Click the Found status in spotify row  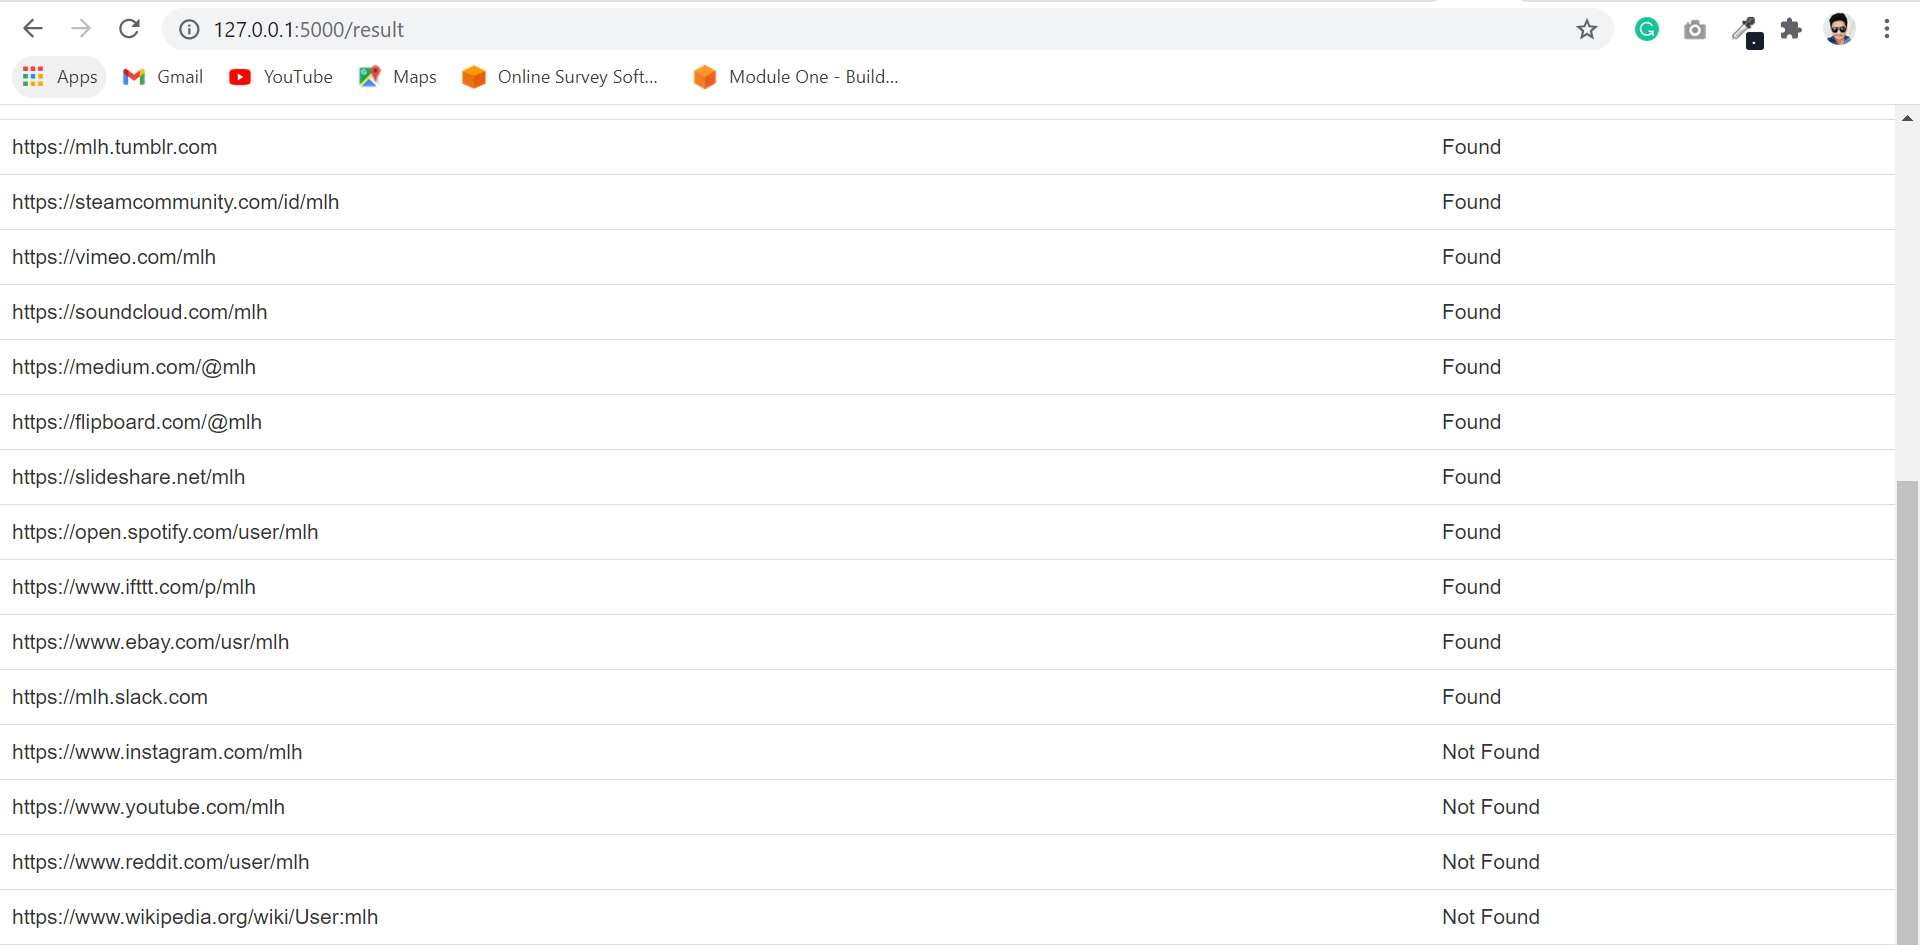pos(1471,532)
